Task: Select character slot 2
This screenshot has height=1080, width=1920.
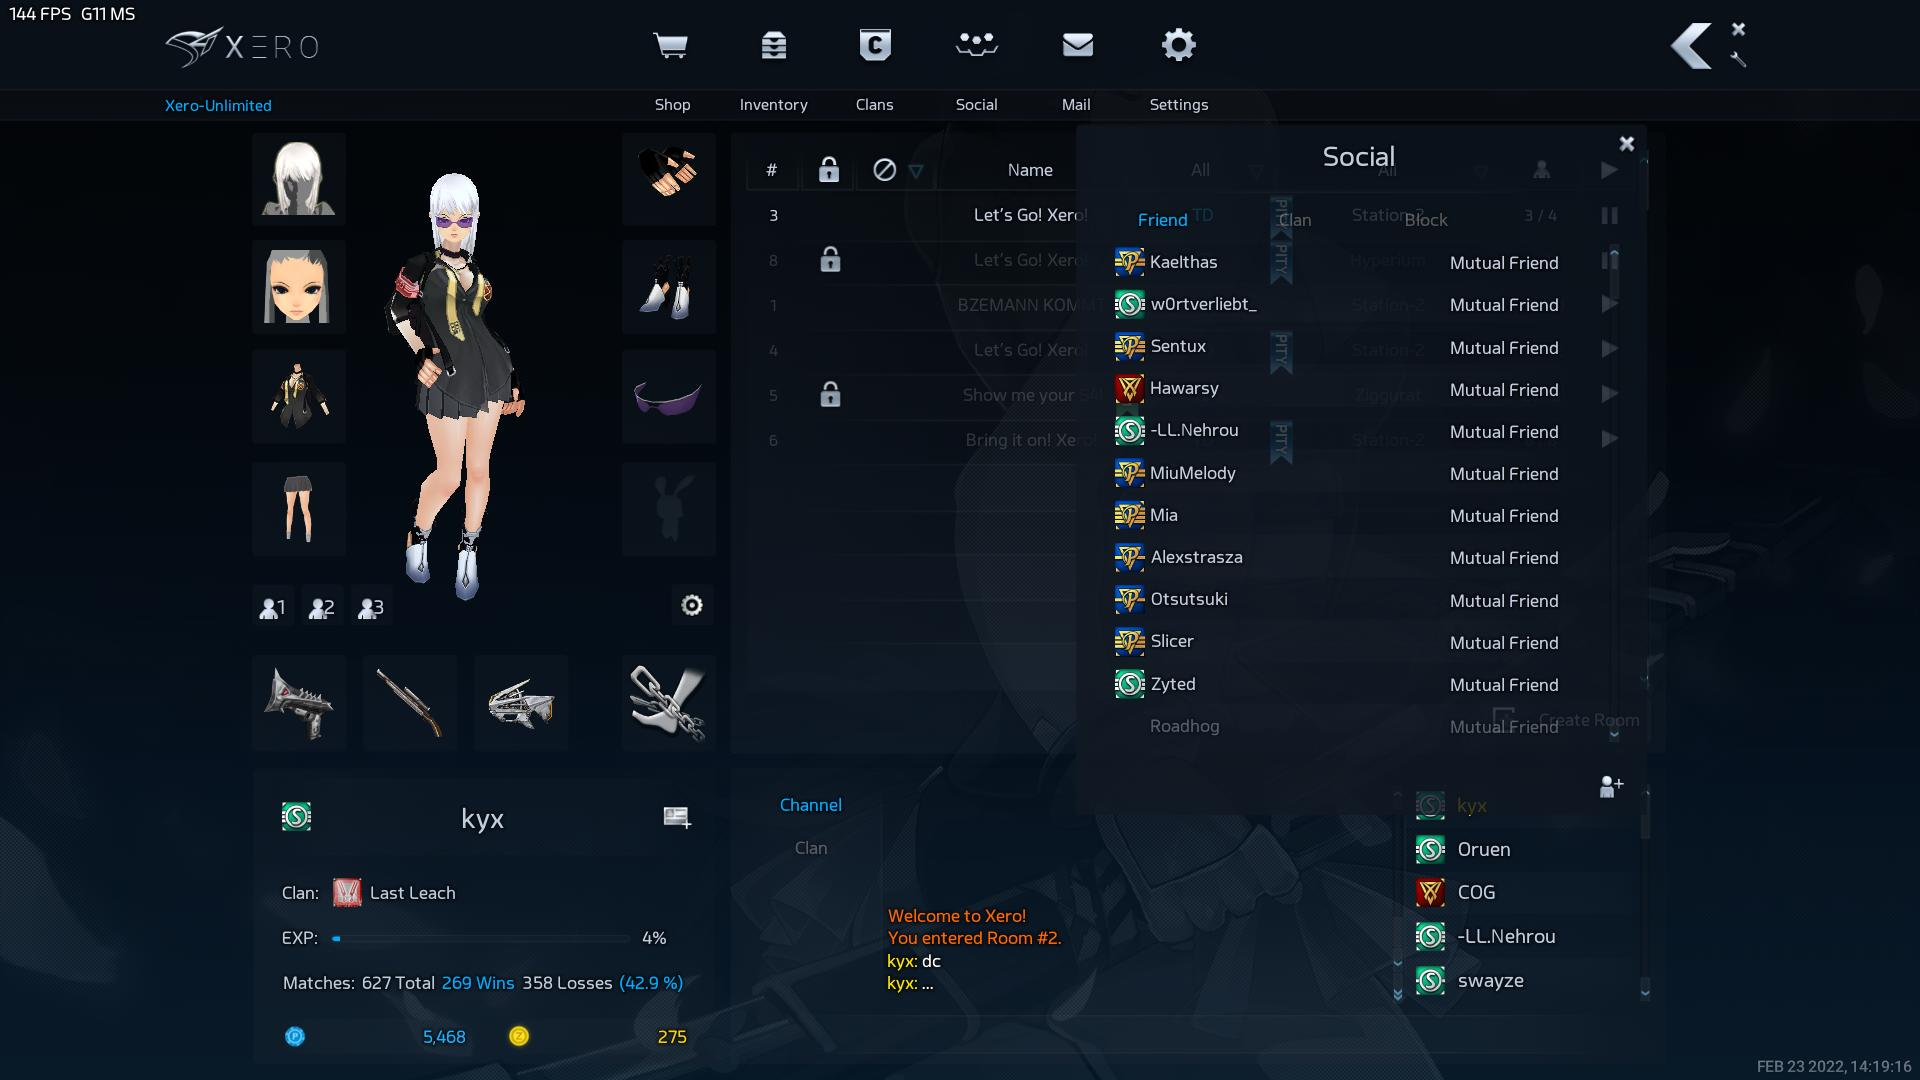Action: point(321,608)
